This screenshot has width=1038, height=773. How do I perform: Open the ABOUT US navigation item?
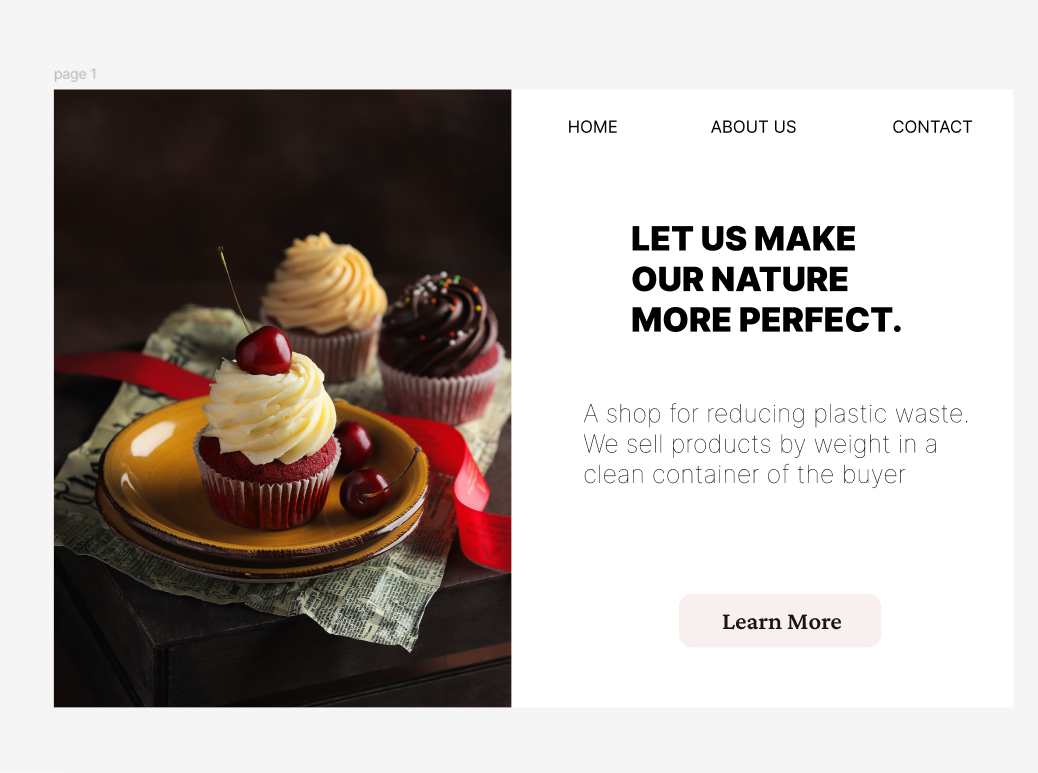pyautogui.click(x=753, y=127)
